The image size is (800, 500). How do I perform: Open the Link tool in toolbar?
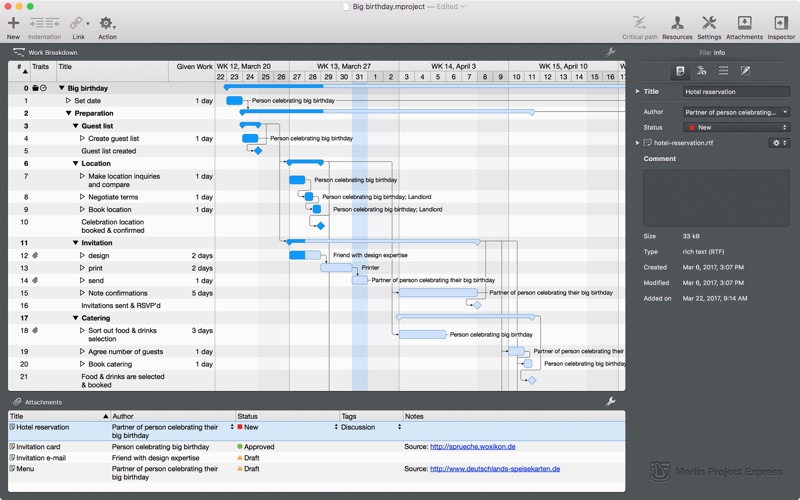click(x=77, y=23)
